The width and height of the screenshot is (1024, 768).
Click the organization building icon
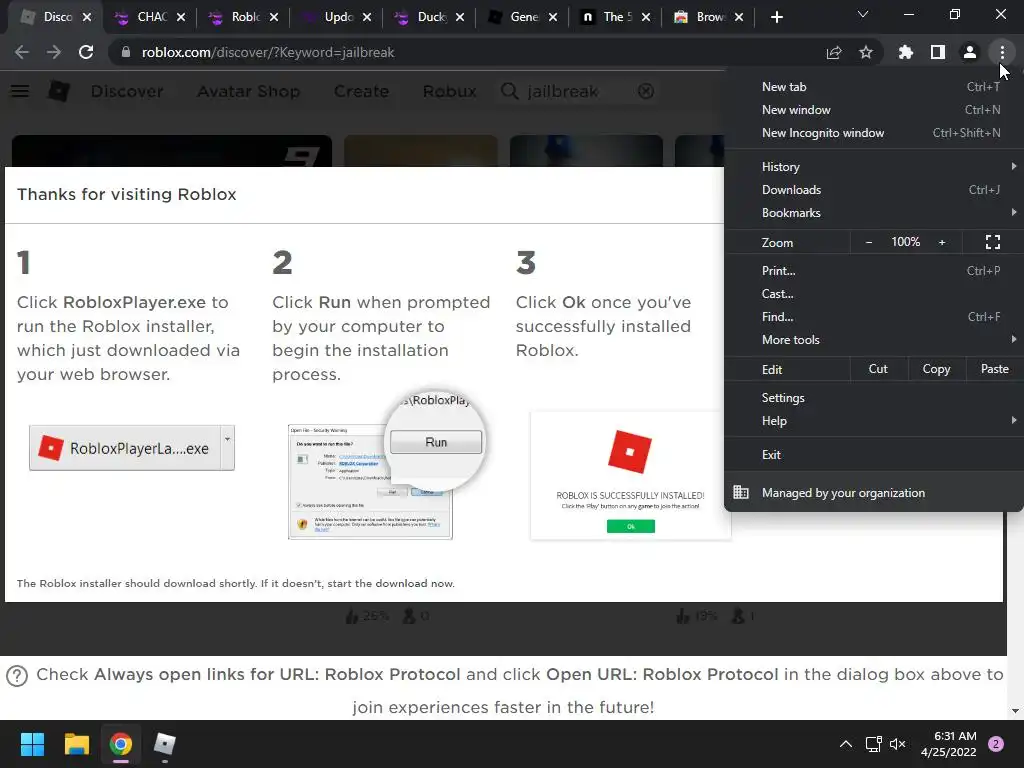[x=741, y=492]
